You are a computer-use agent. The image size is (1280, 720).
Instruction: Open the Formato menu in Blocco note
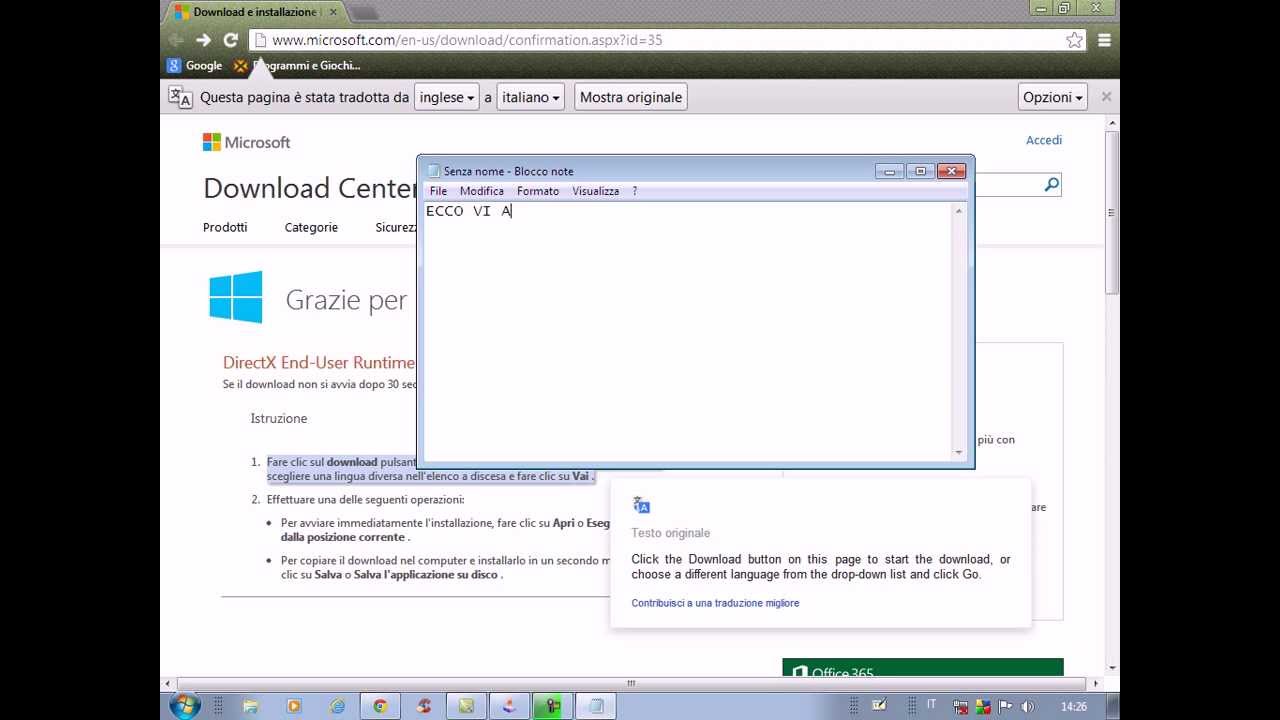(538, 191)
